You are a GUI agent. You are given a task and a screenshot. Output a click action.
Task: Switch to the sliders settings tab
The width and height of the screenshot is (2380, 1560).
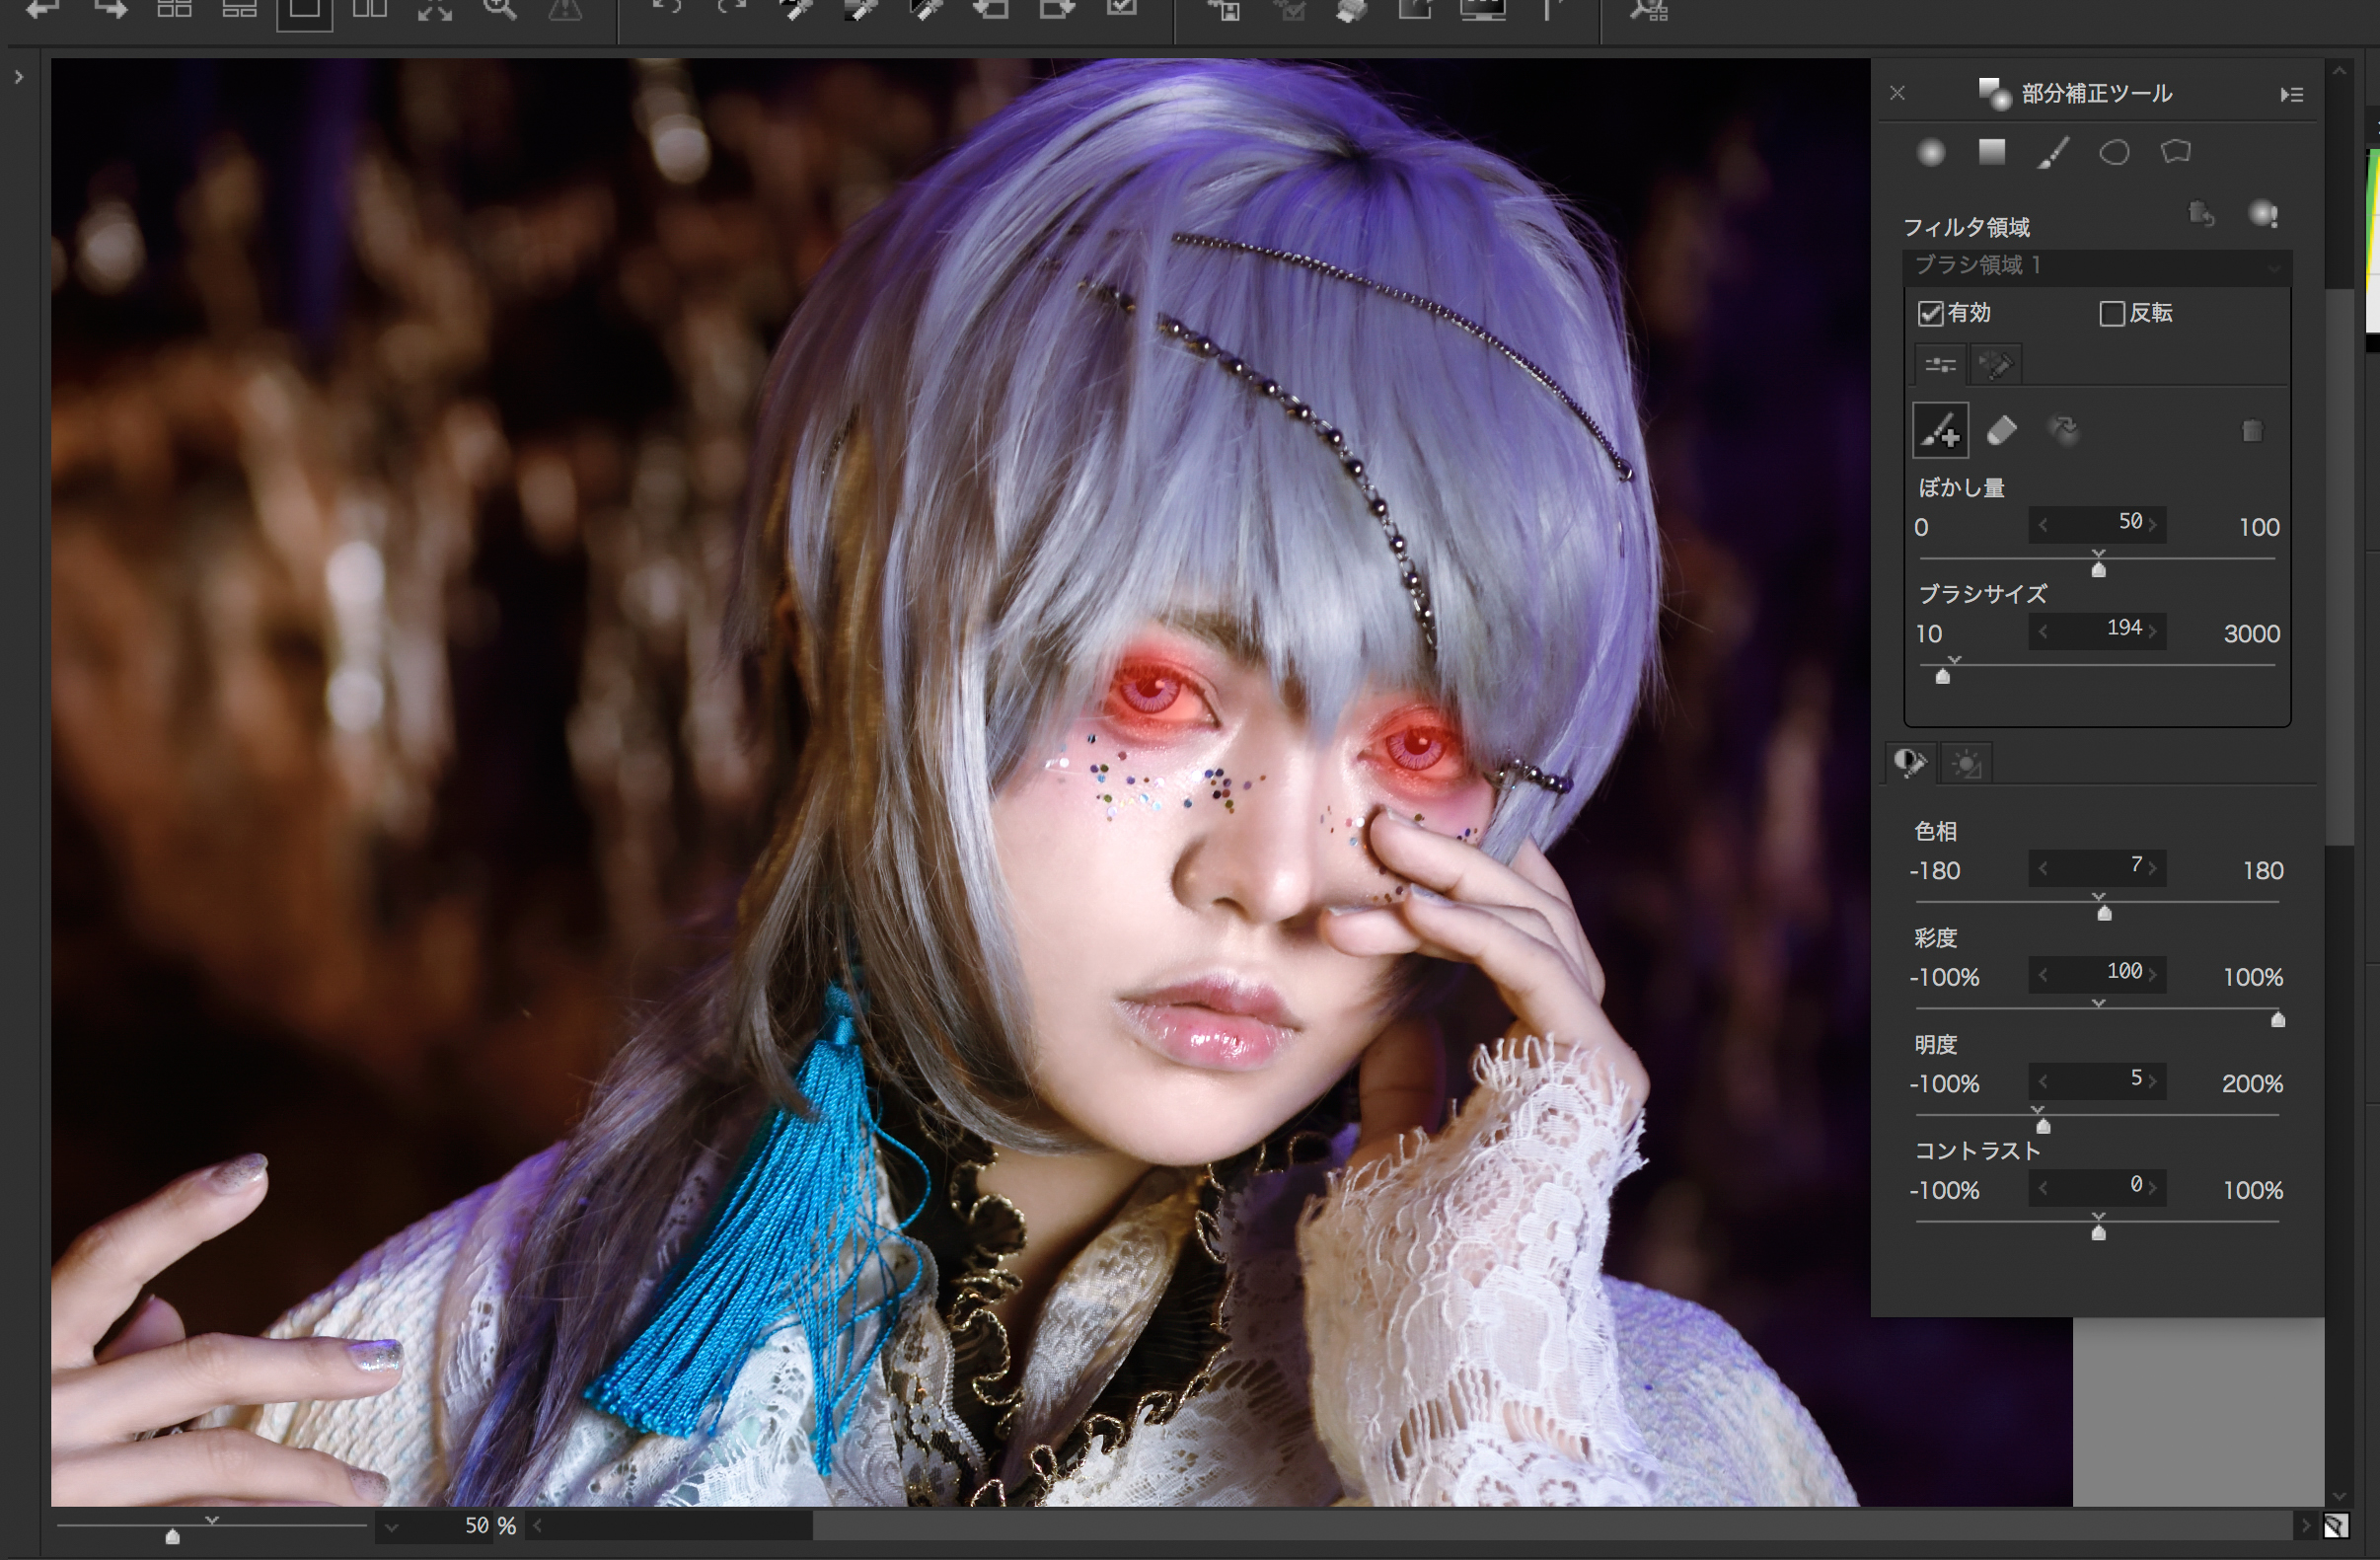(x=1940, y=365)
